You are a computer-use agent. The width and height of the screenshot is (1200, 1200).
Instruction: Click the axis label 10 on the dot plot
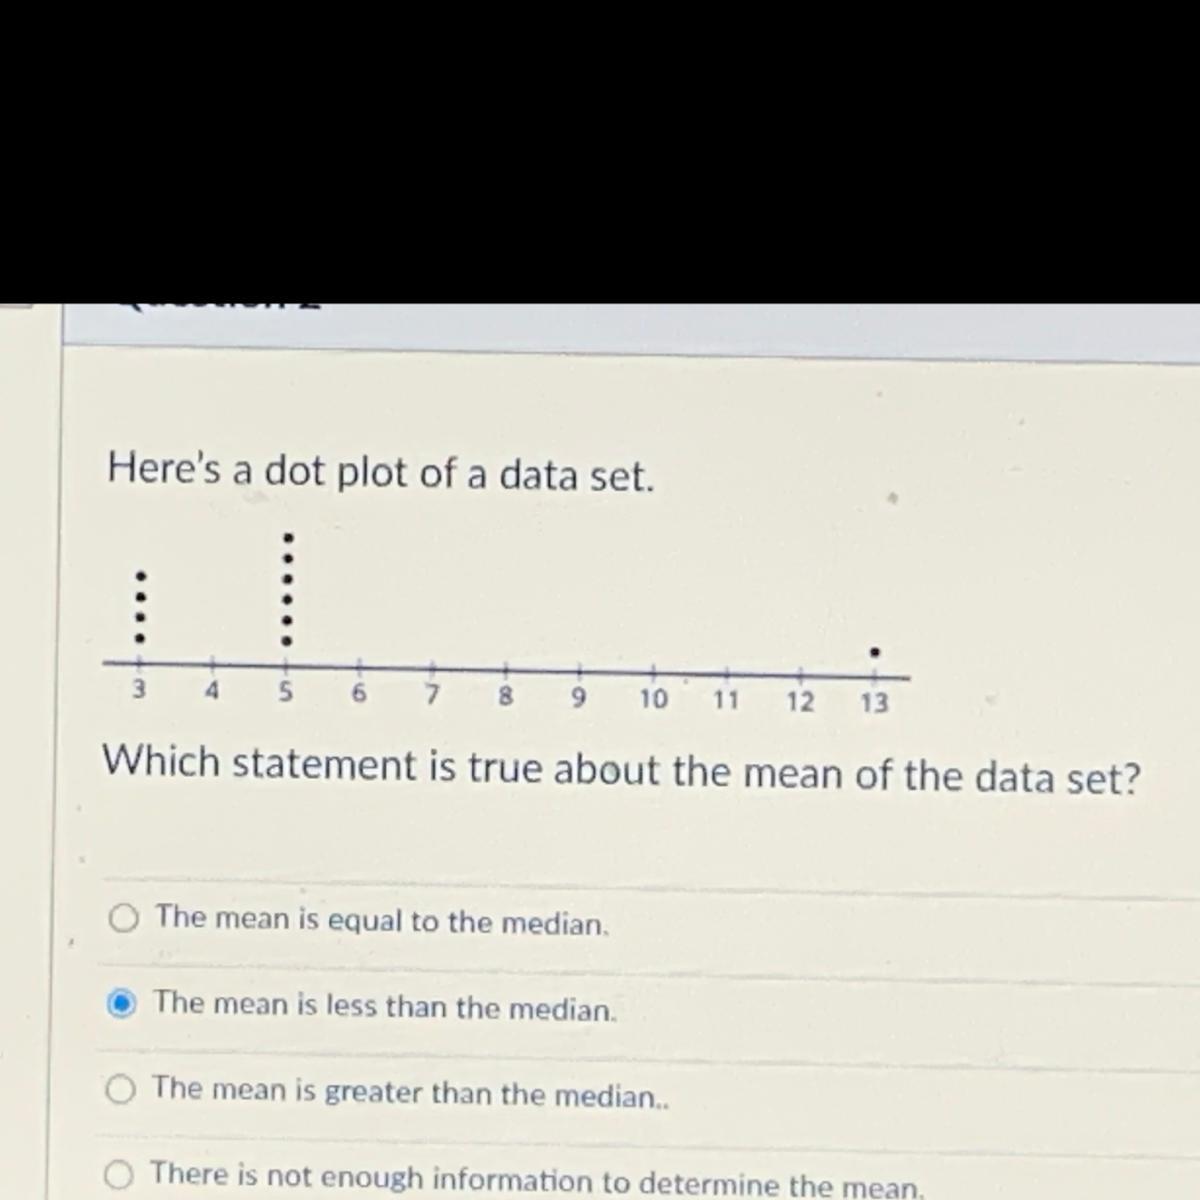pos(653,699)
